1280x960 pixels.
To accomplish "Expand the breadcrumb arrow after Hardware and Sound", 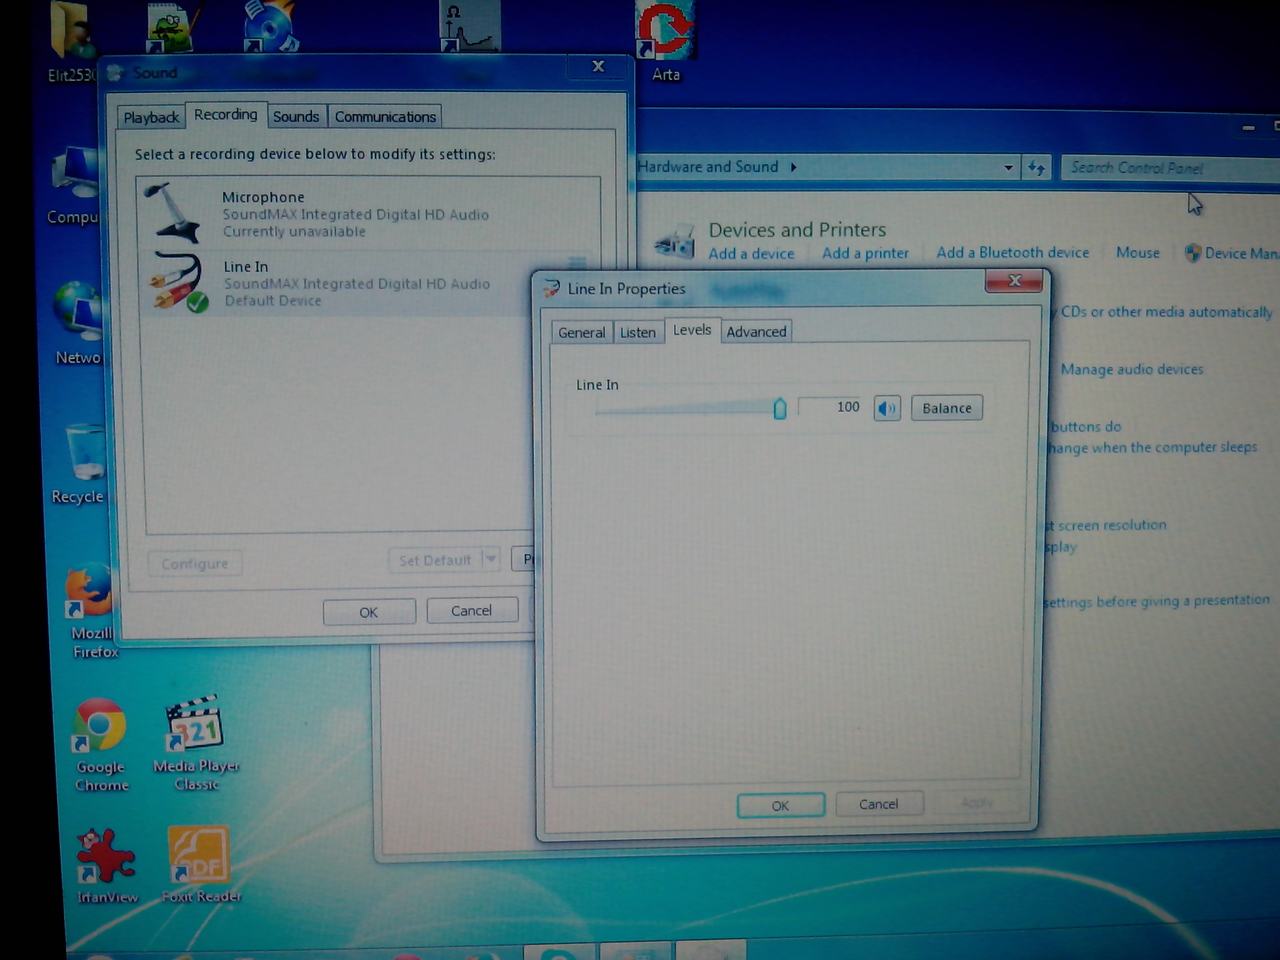I will click(794, 167).
